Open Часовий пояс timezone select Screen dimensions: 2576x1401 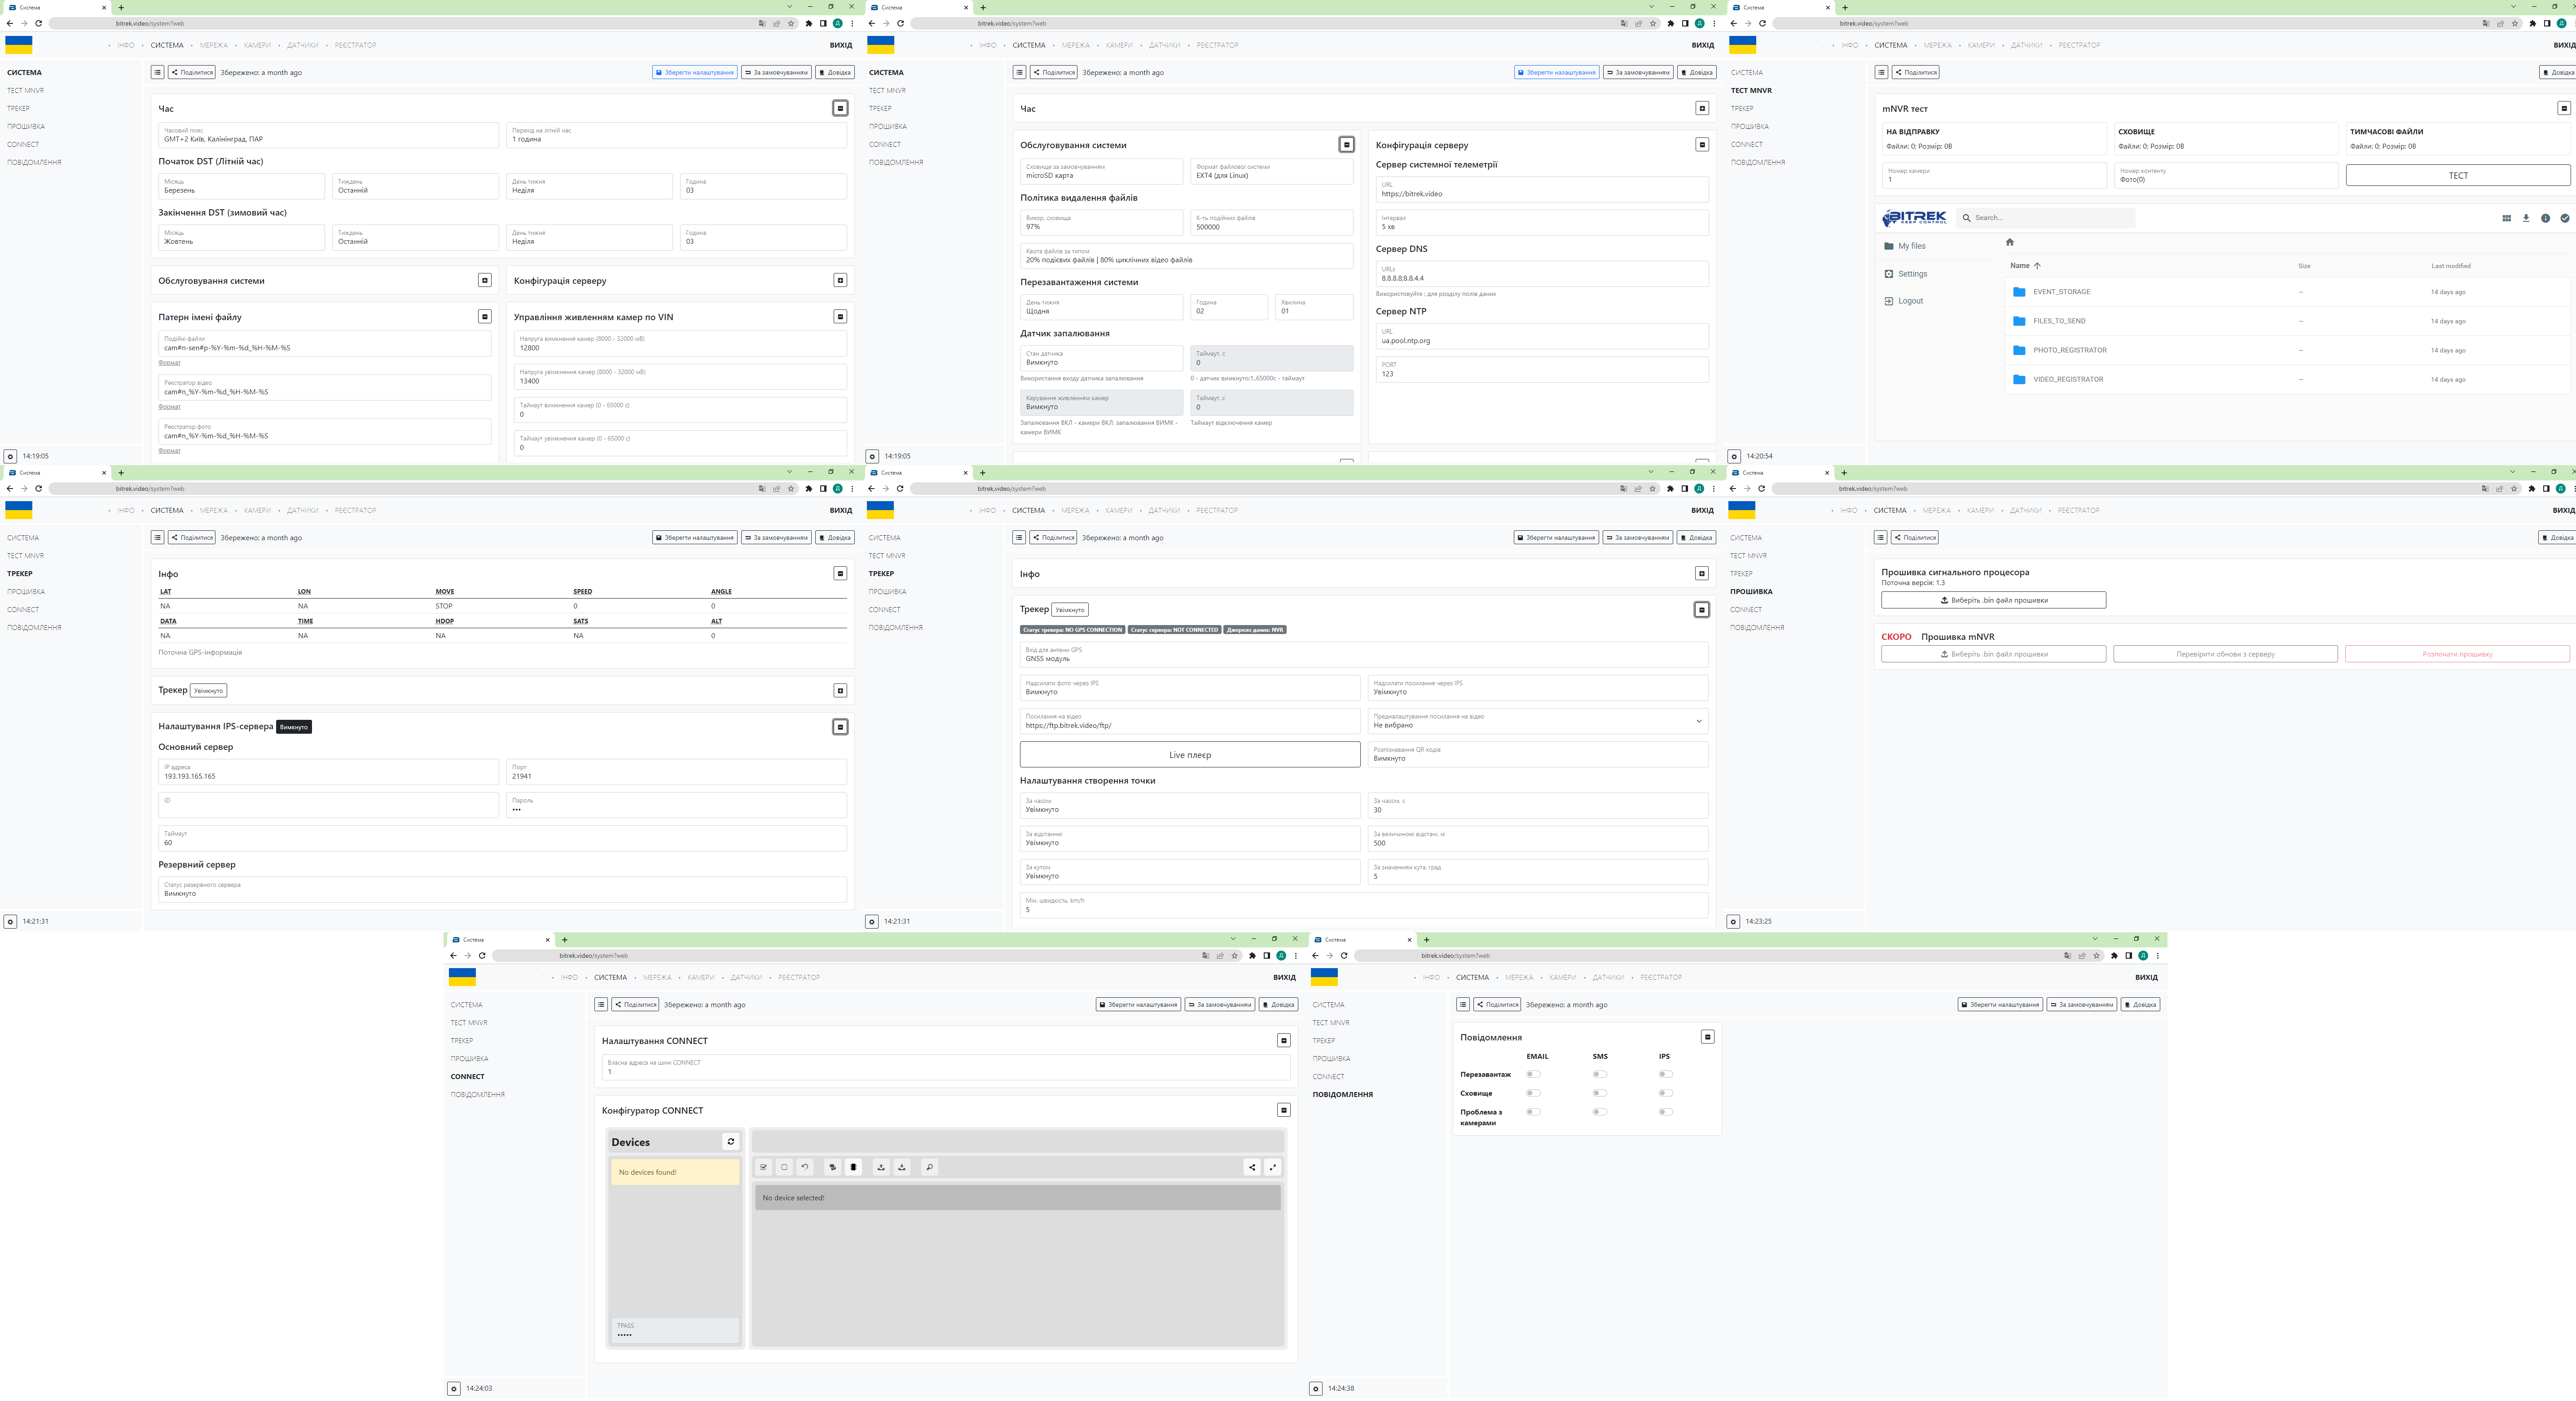coord(328,135)
